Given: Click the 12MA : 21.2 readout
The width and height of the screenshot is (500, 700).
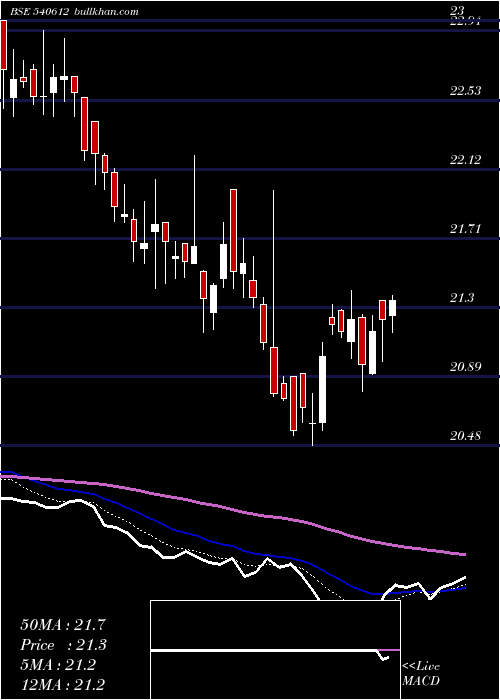Looking at the screenshot, I should [63, 685].
